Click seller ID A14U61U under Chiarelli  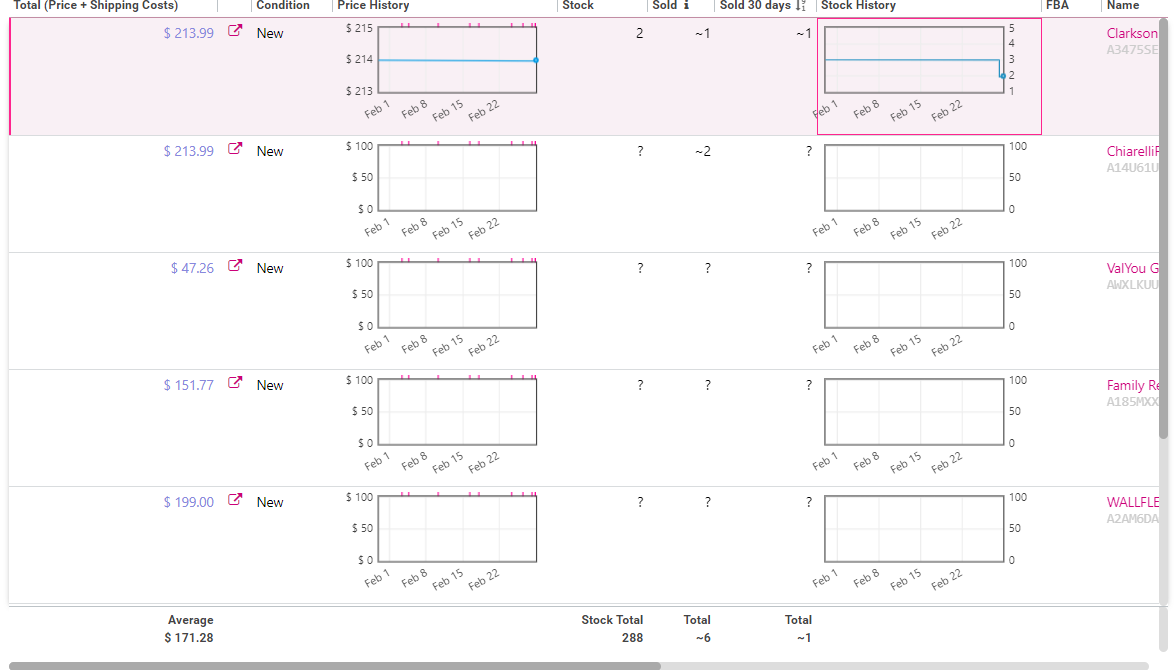tap(1132, 168)
